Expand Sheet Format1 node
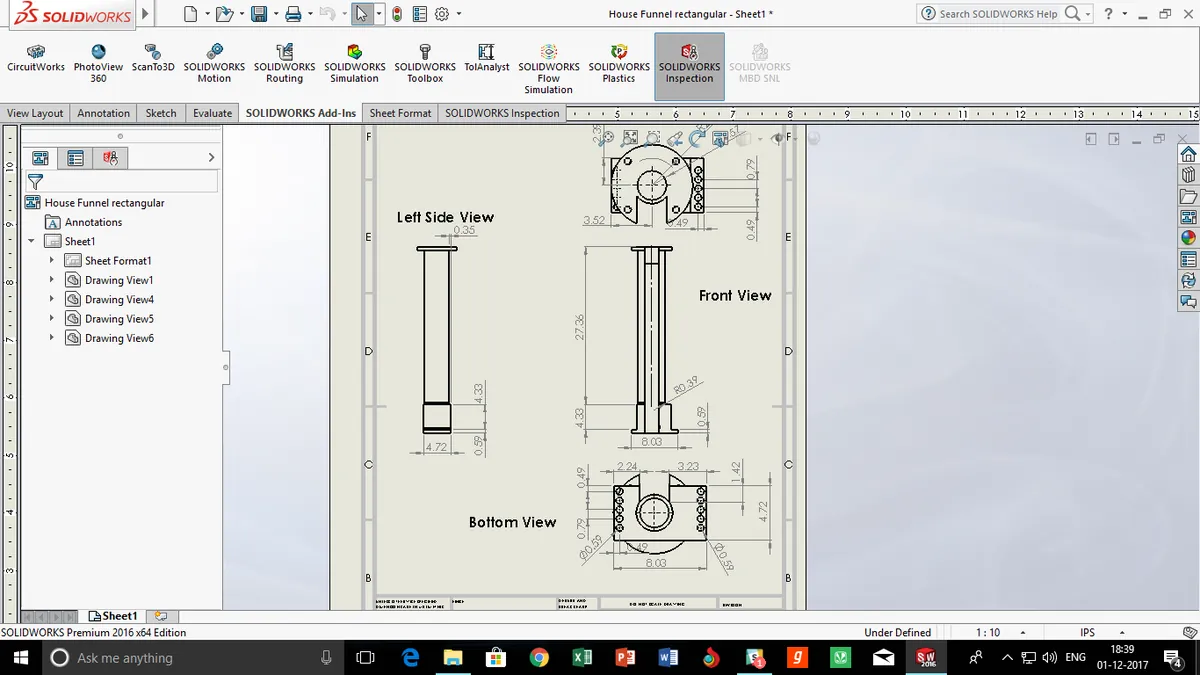The width and height of the screenshot is (1200, 675). click(x=52, y=260)
